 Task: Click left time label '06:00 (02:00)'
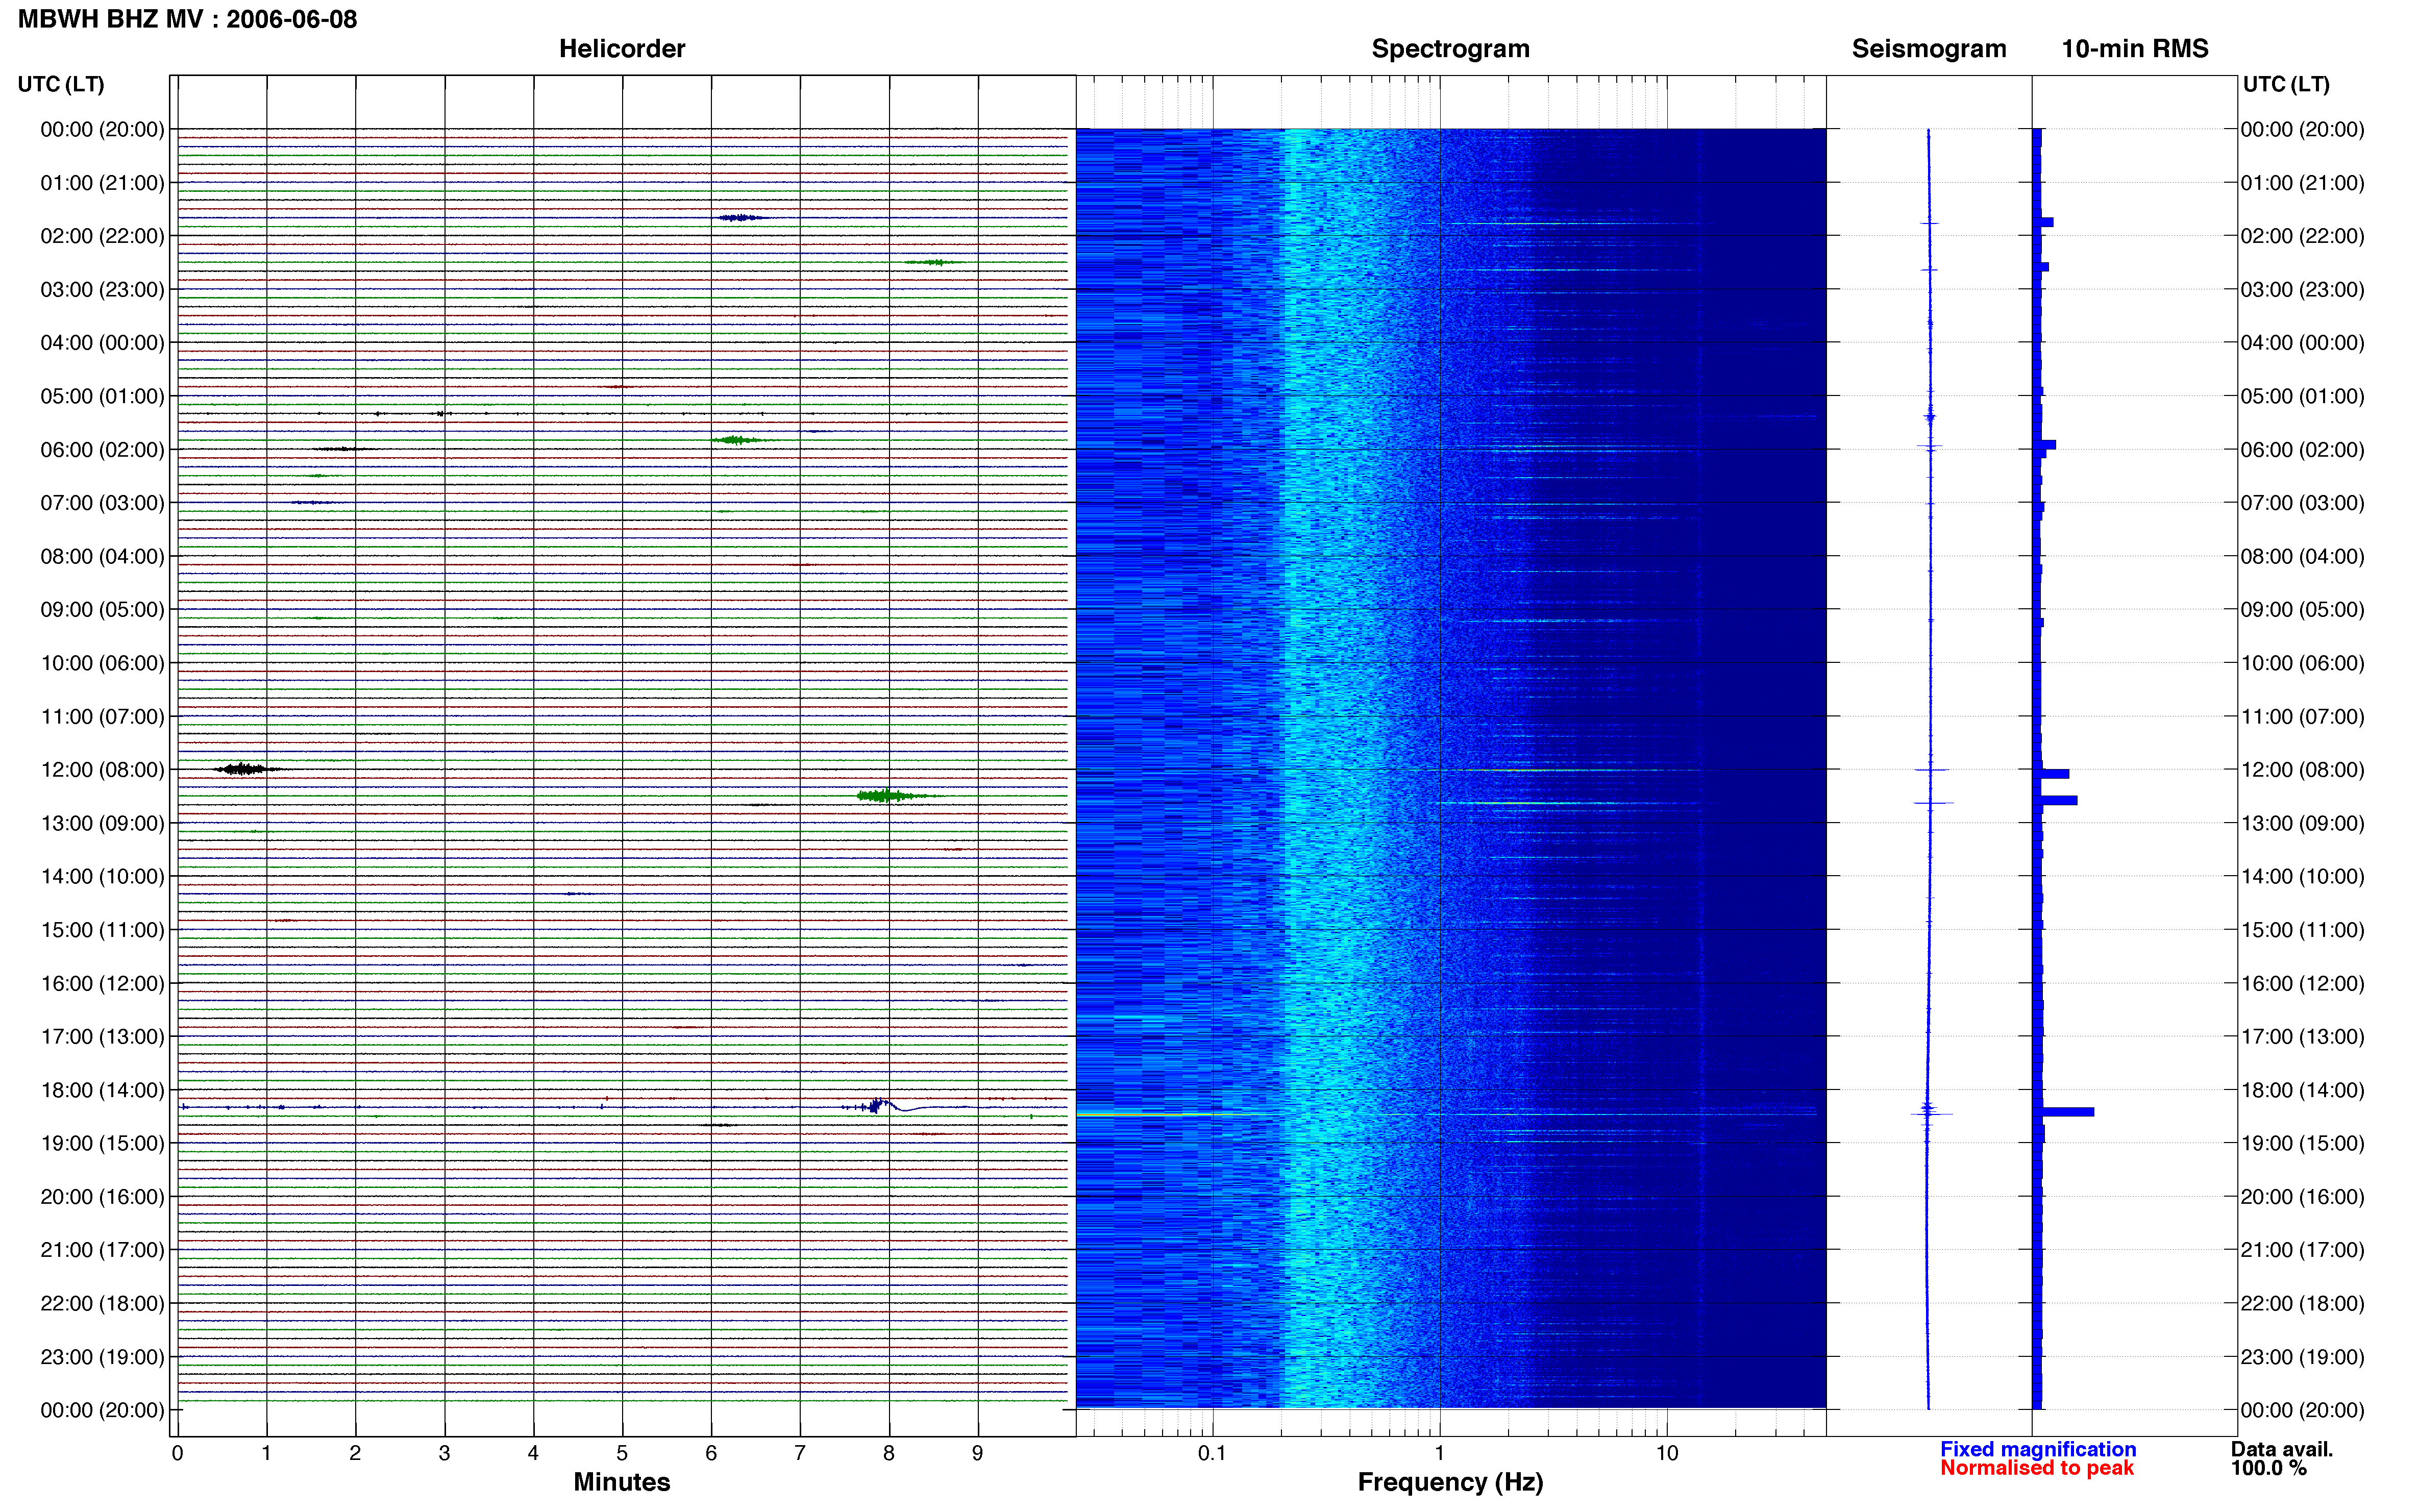click(102, 450)
